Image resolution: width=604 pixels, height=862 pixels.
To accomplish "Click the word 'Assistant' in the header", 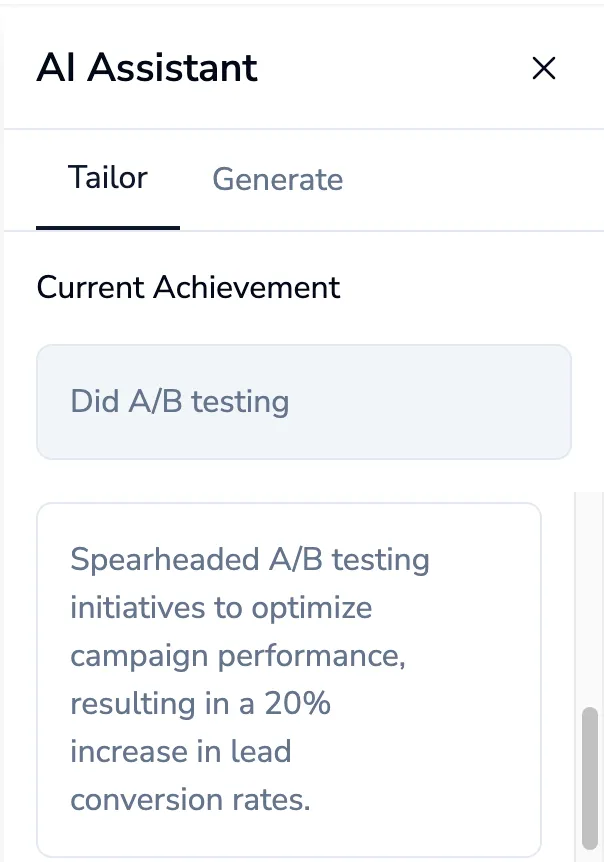I will (x=173, y=68).
